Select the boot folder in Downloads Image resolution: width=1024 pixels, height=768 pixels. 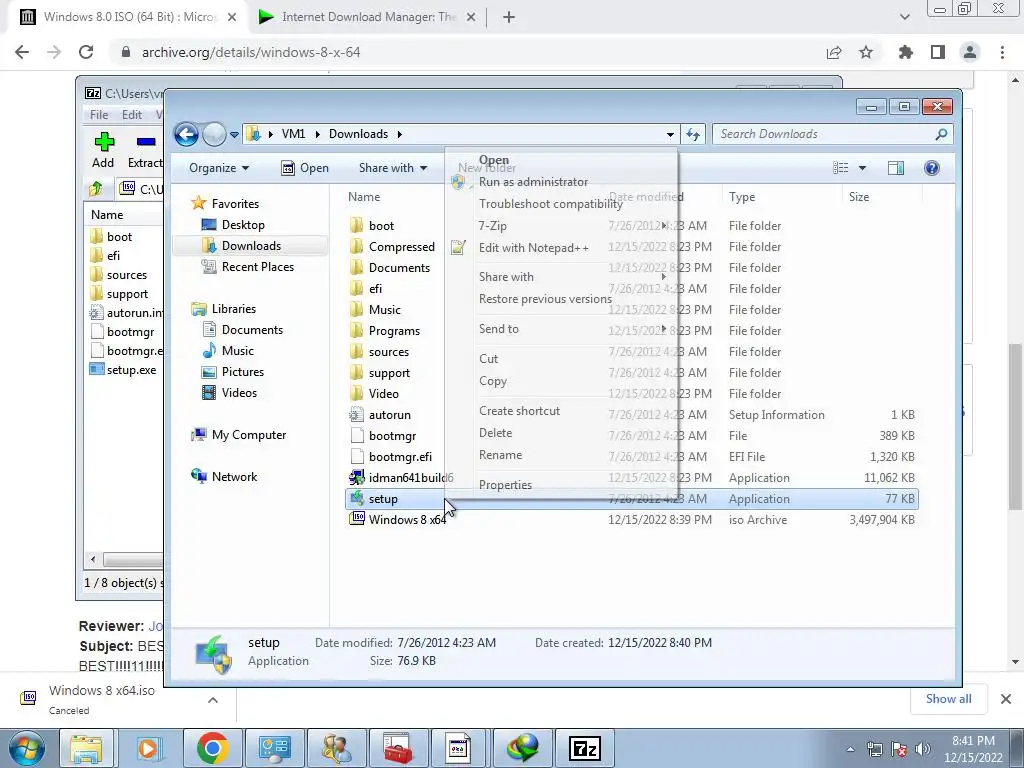click(381, 226)
